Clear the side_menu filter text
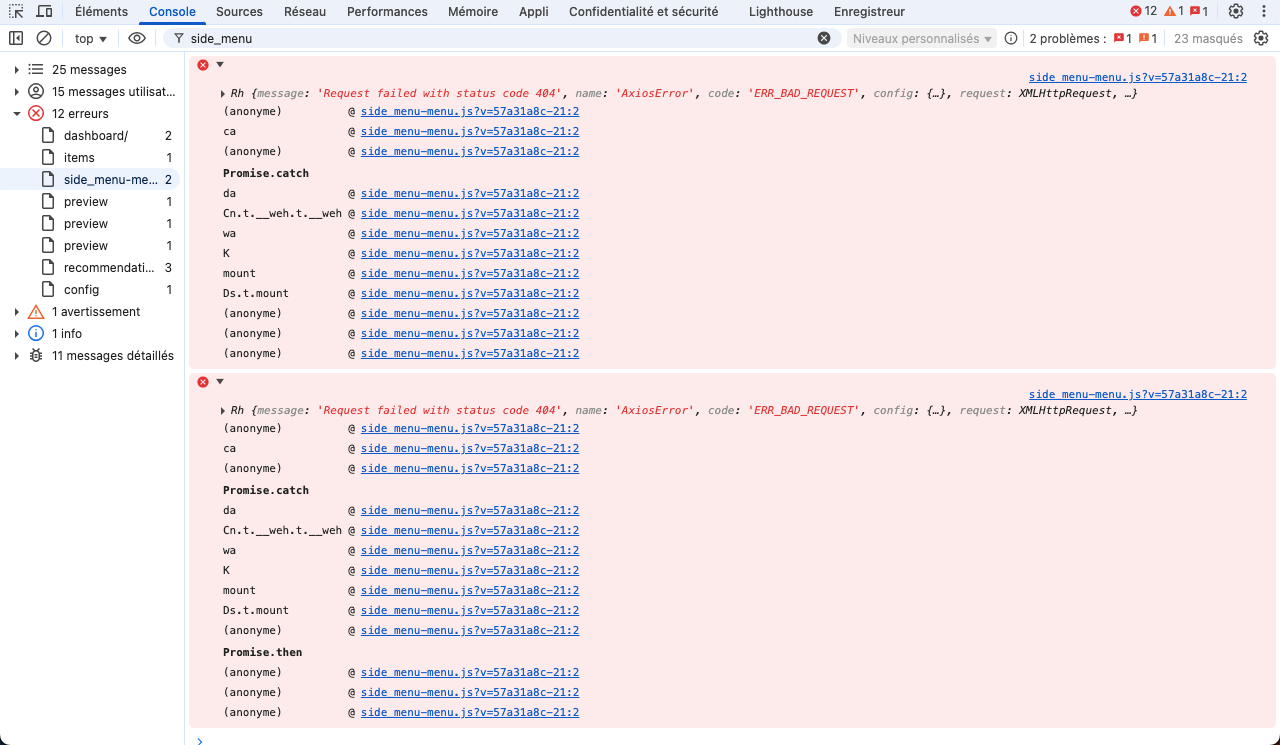1280x745 pixels. pyautogui.click(x=824, y=38)
